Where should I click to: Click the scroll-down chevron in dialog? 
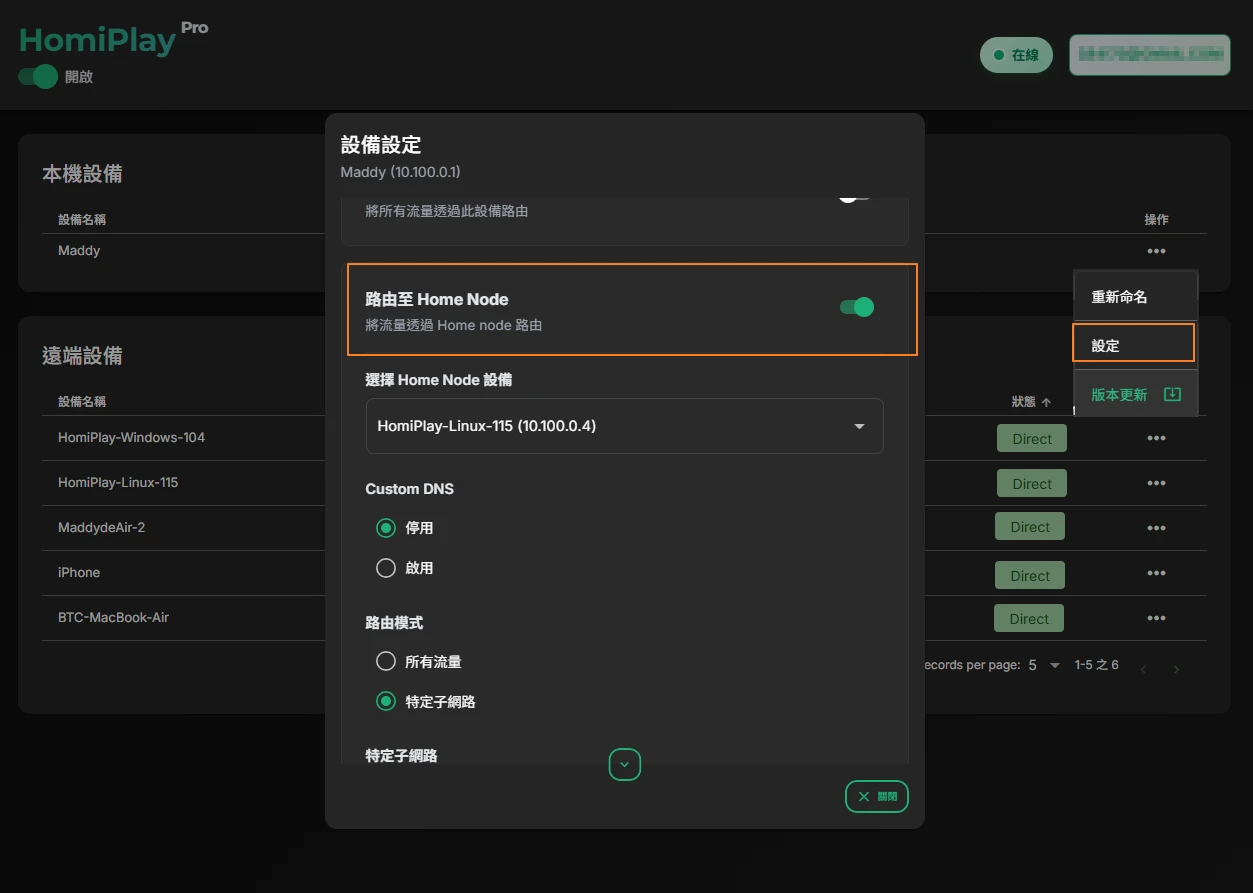point(625,765)
